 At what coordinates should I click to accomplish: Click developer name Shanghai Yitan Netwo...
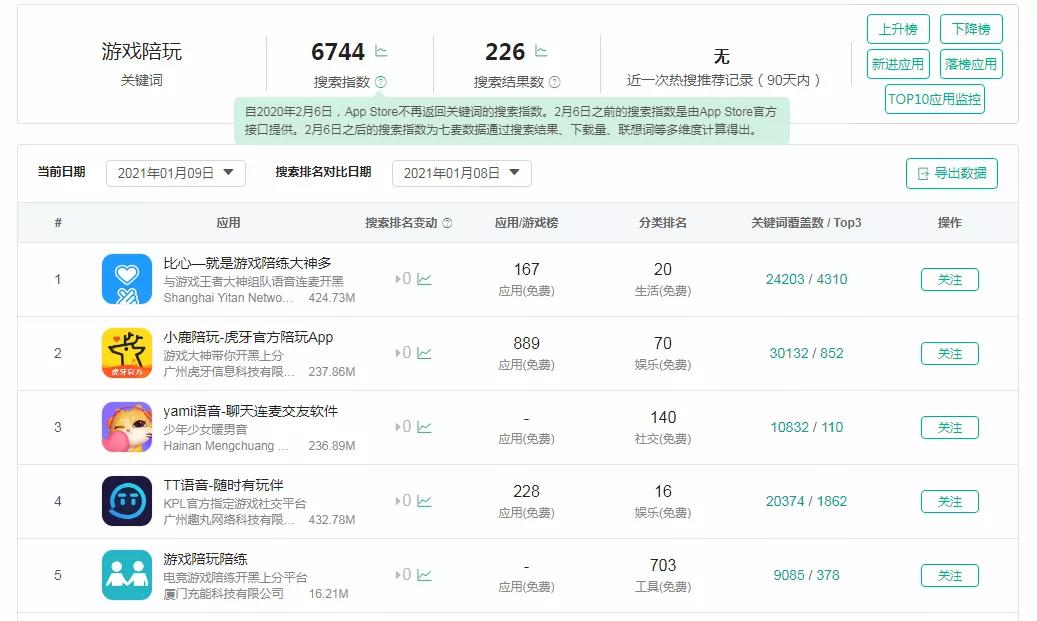(x=228, y=298)
